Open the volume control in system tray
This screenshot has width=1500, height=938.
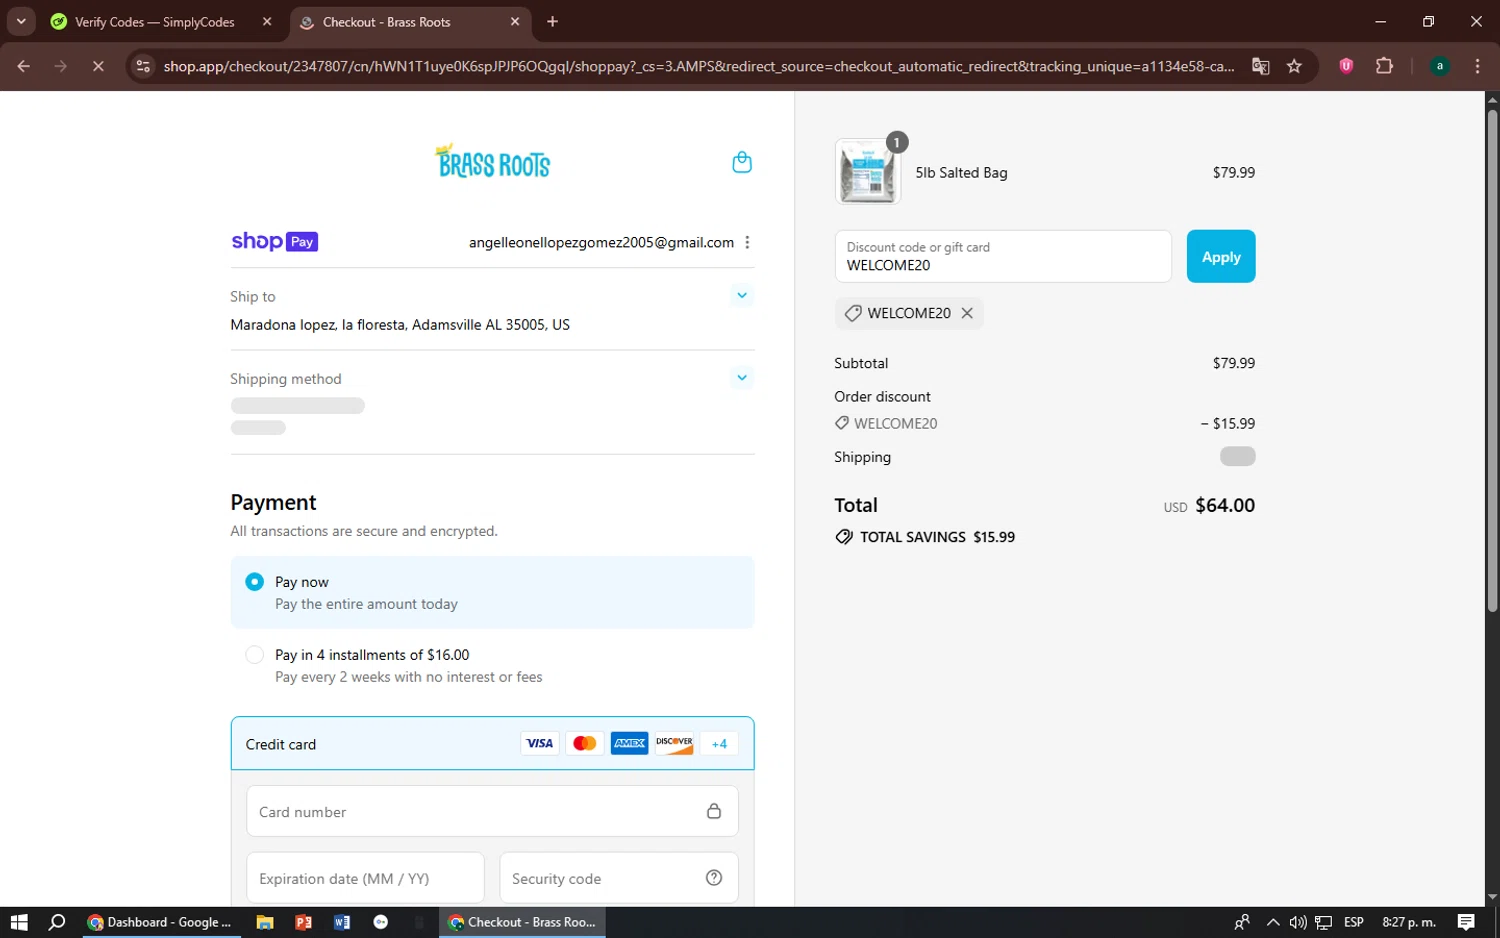(1298, 922)
